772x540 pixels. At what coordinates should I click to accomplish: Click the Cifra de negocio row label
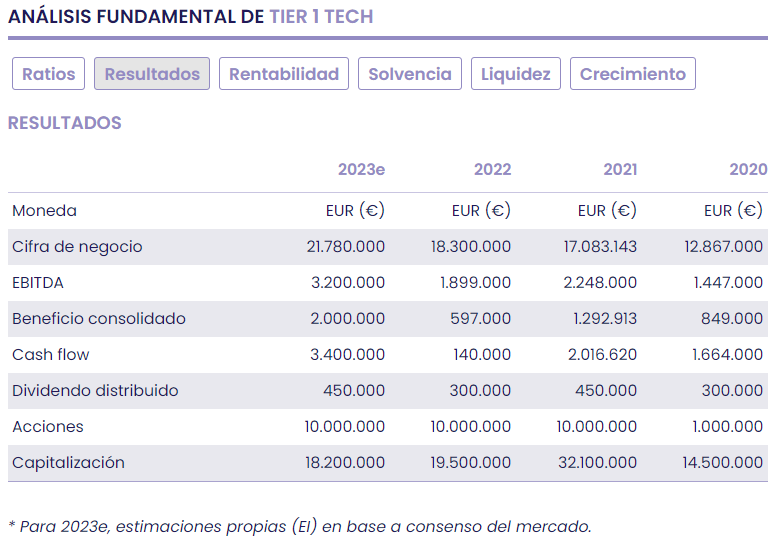point(77,247)
